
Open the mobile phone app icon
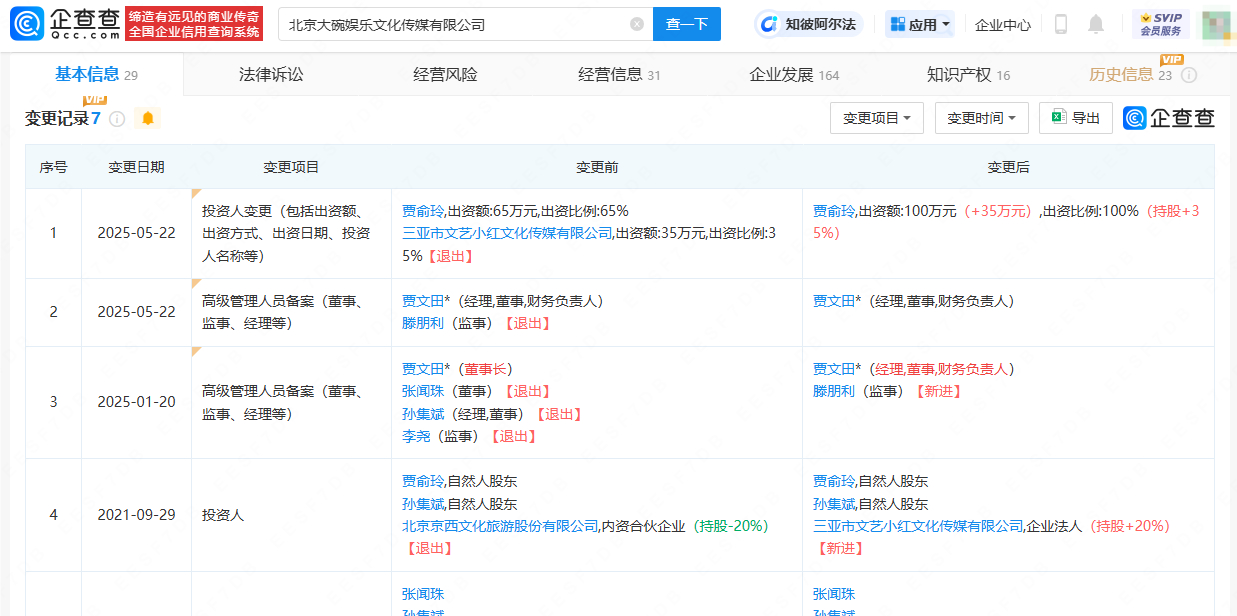[1061, 24]
